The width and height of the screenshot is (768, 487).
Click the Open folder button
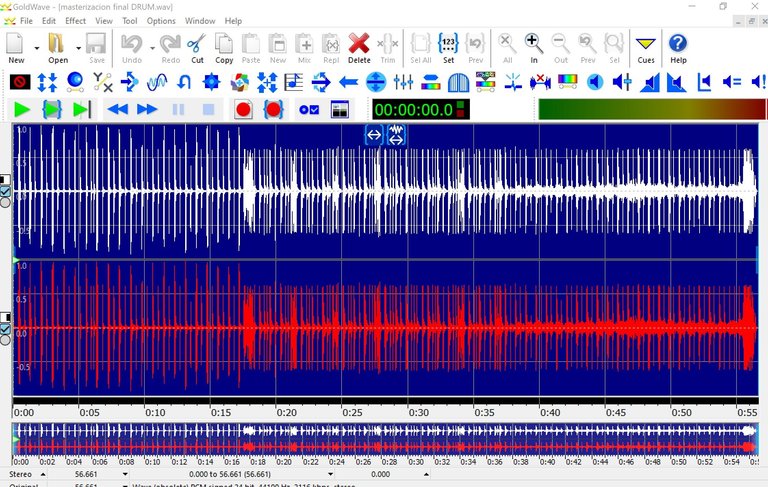click(58, 49)
